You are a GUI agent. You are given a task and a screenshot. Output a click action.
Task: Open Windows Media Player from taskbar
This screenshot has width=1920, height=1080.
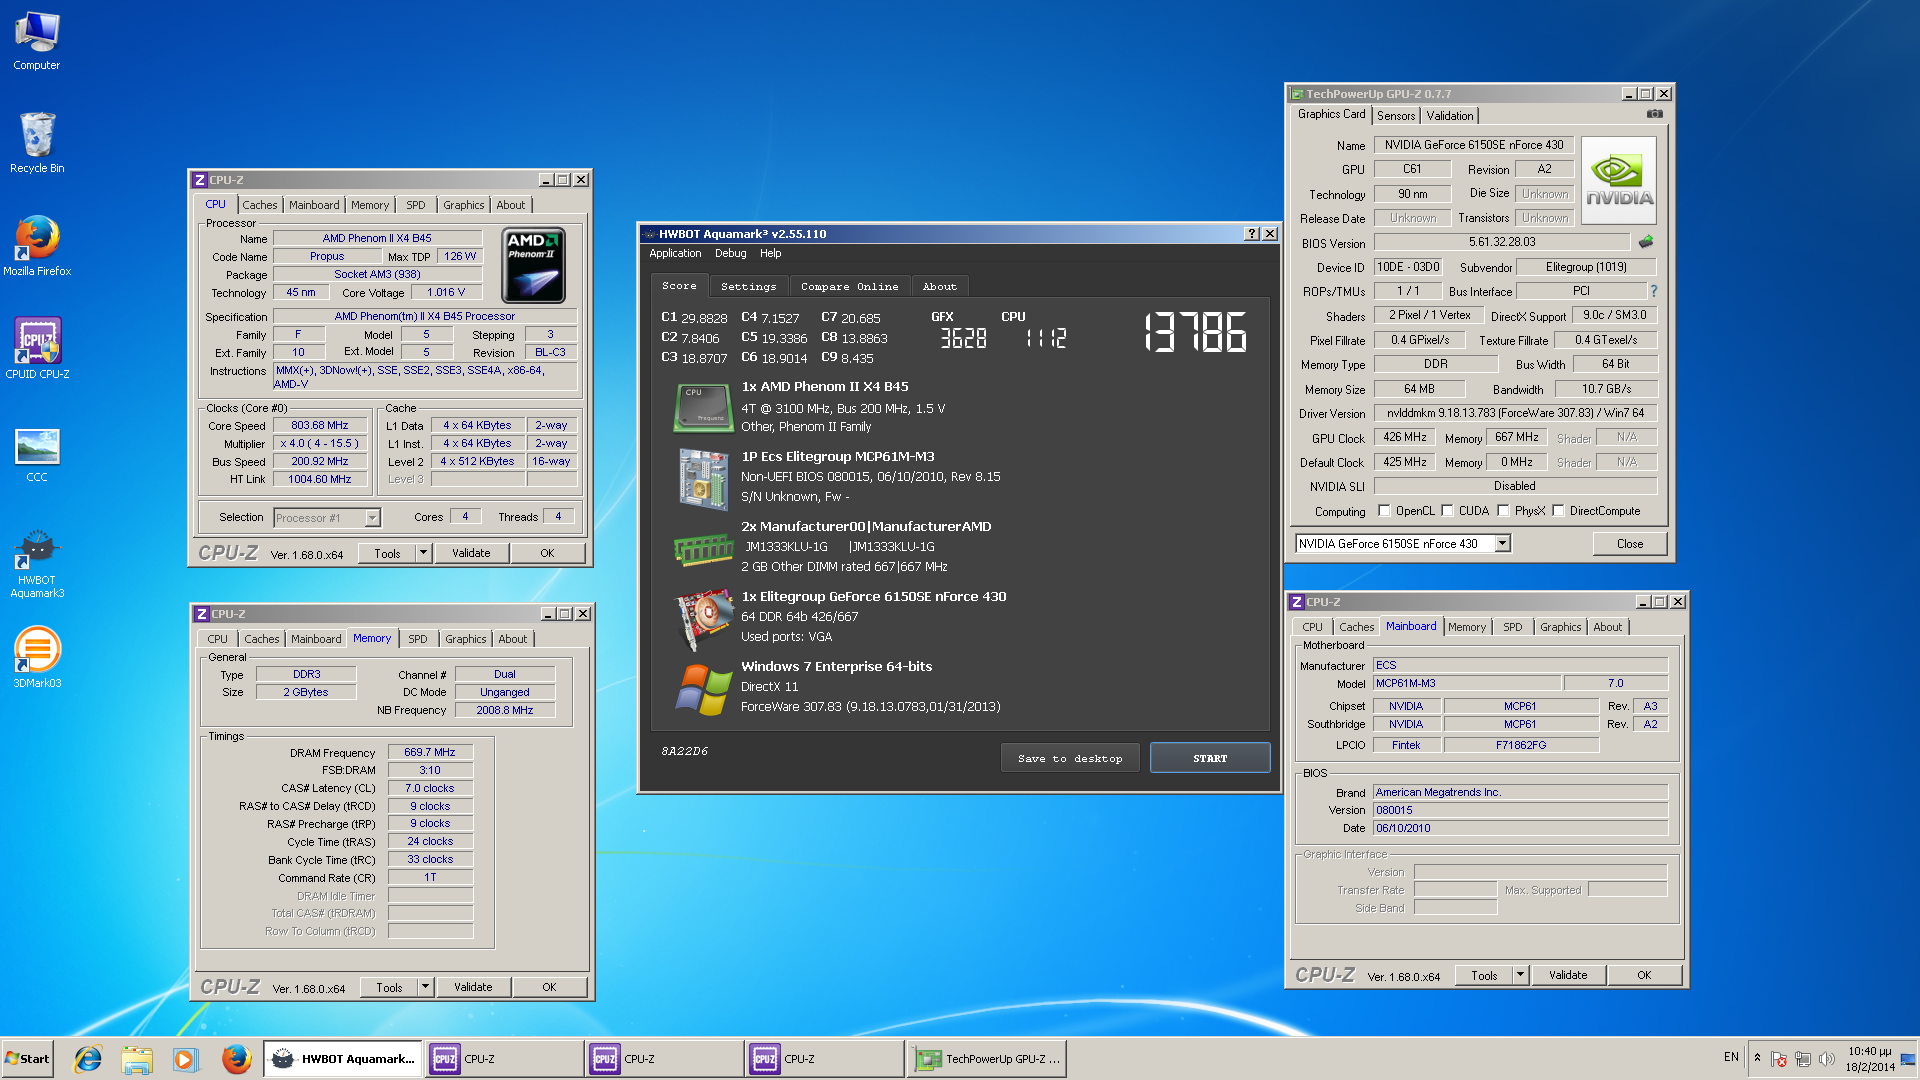[185, 1059]
